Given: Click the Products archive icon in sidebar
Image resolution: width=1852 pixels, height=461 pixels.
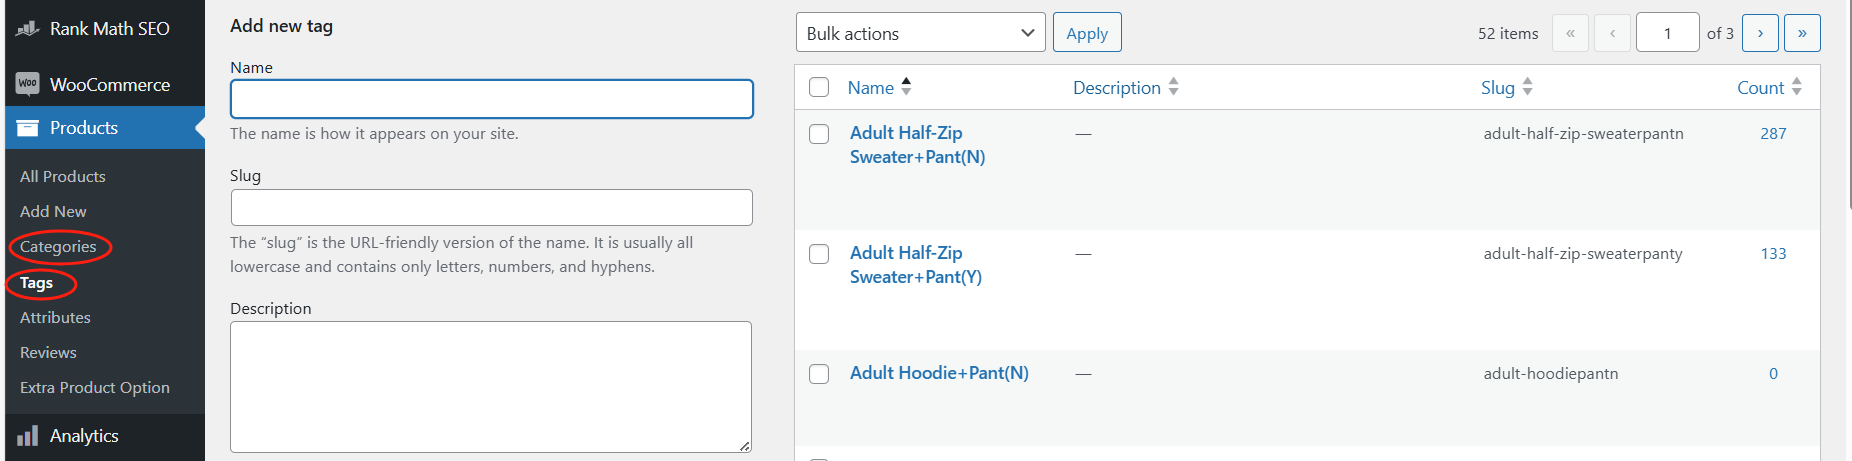Looking at the screenshot, I should point(28,128).
